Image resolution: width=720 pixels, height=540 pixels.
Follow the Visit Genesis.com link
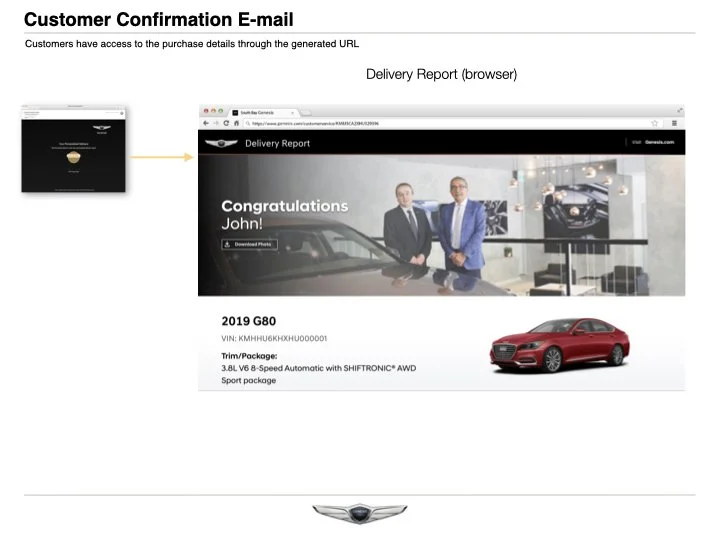coord(653,142)
